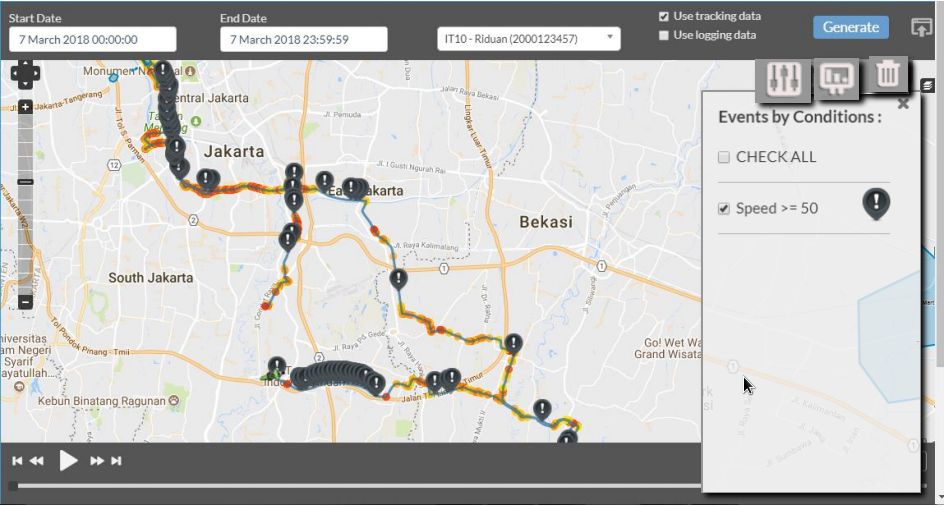Open the map layers switcher icon
The image size is (945, 507).
[929, 87]
